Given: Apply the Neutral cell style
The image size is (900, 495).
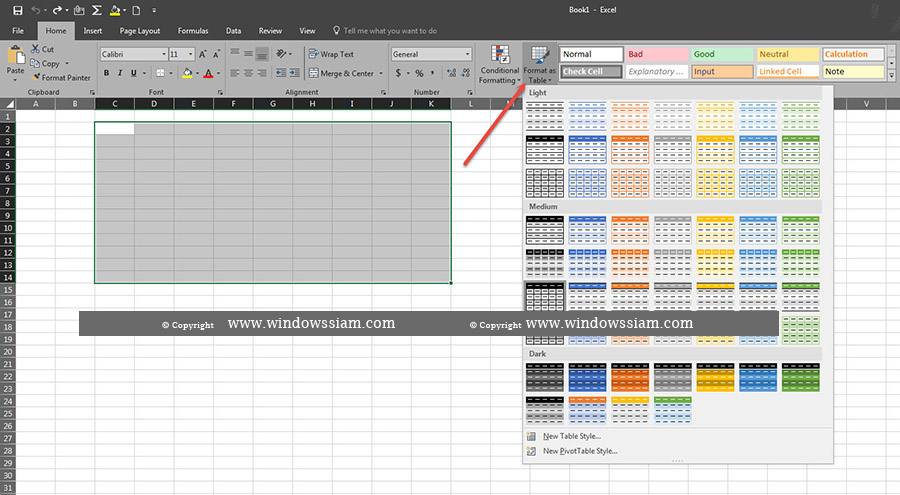Looking at the screenshot, I should 788,54.
